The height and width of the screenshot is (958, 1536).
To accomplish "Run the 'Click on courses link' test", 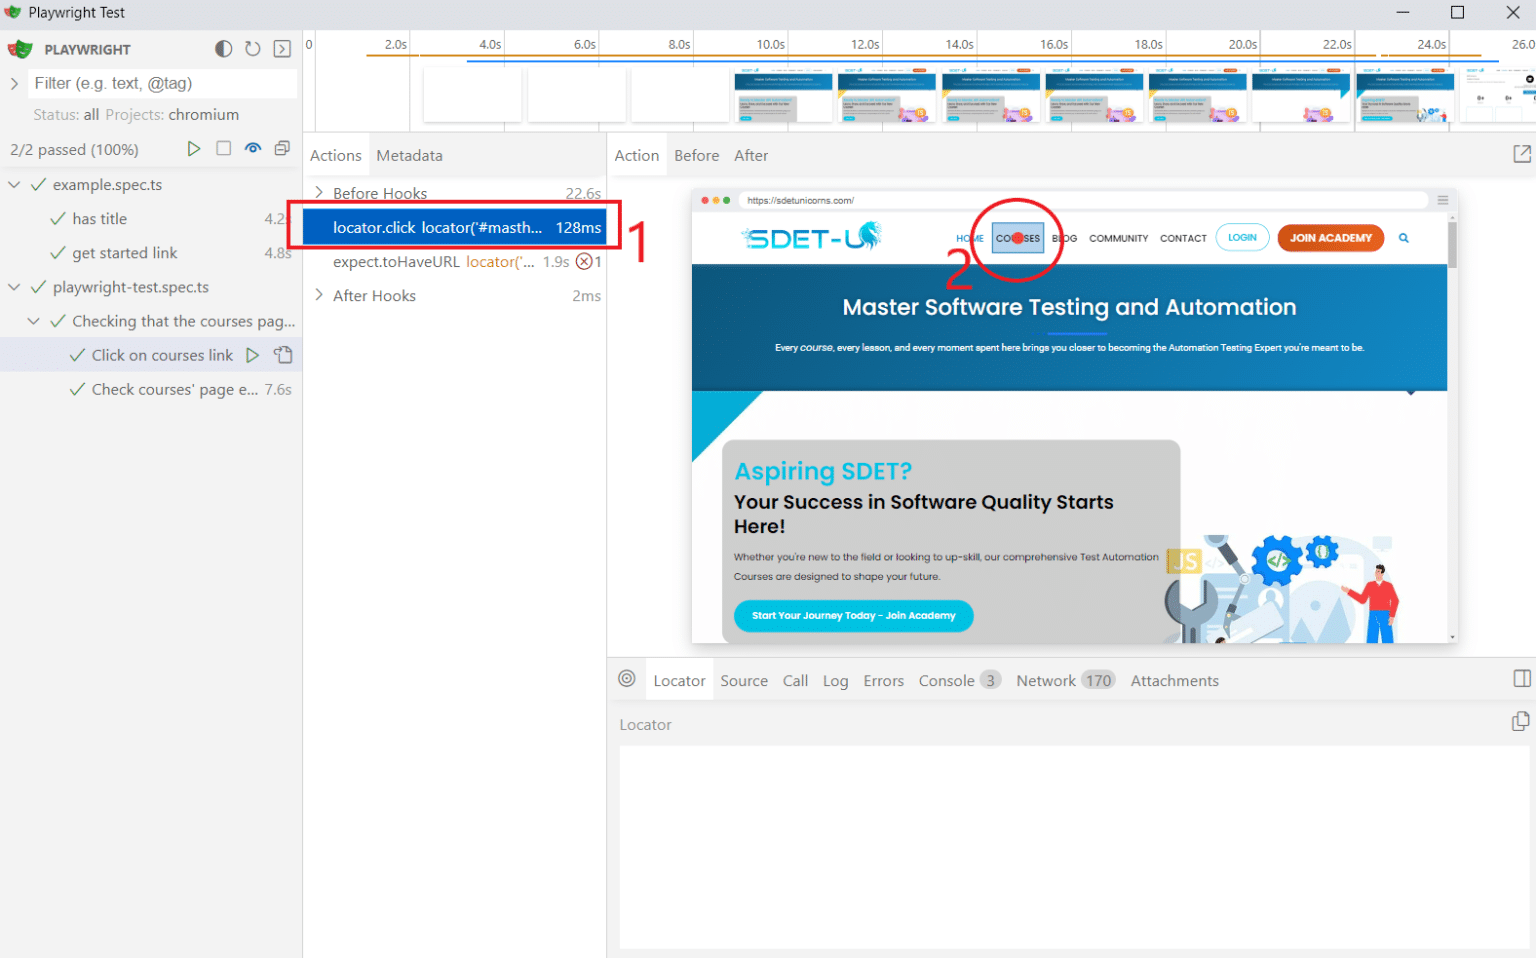I will [x=253, y=355].
